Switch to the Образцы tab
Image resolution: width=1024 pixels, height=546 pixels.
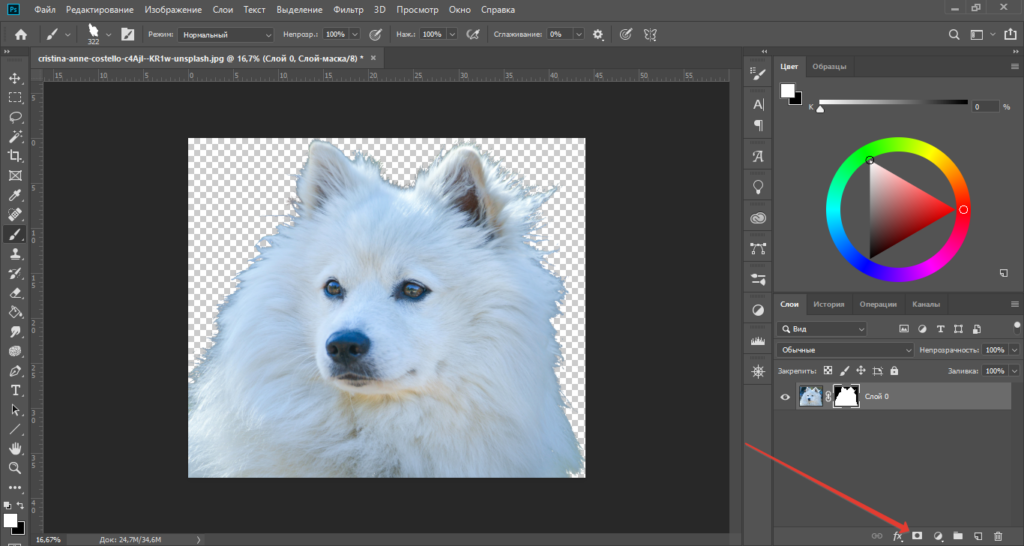coord(830,66)
